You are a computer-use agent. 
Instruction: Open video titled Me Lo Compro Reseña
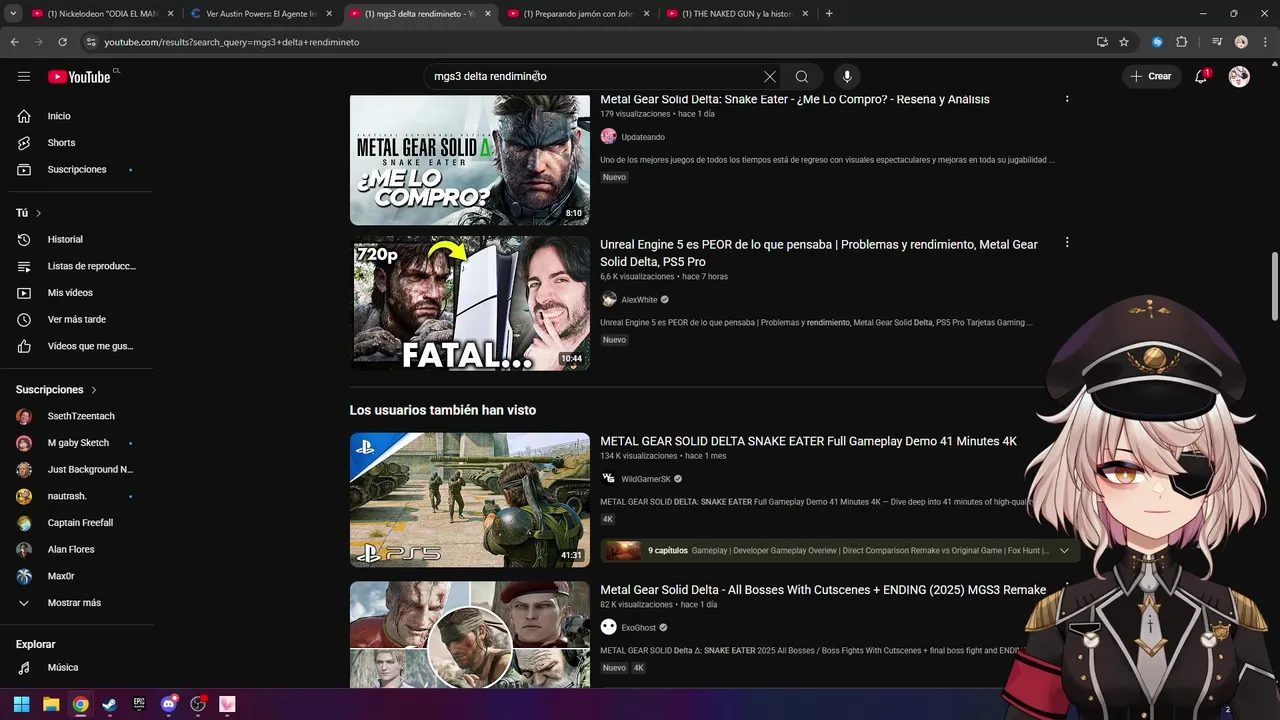point(795,99)
